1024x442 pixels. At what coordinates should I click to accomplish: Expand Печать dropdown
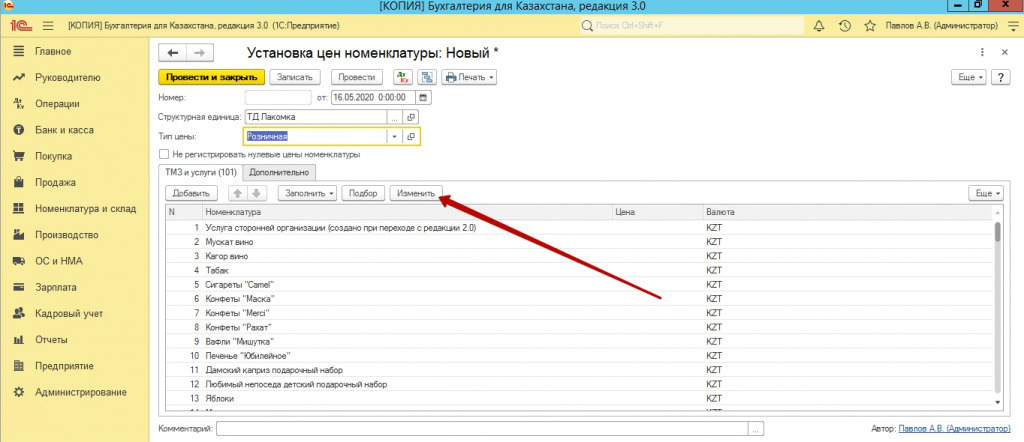coord(470,77)
